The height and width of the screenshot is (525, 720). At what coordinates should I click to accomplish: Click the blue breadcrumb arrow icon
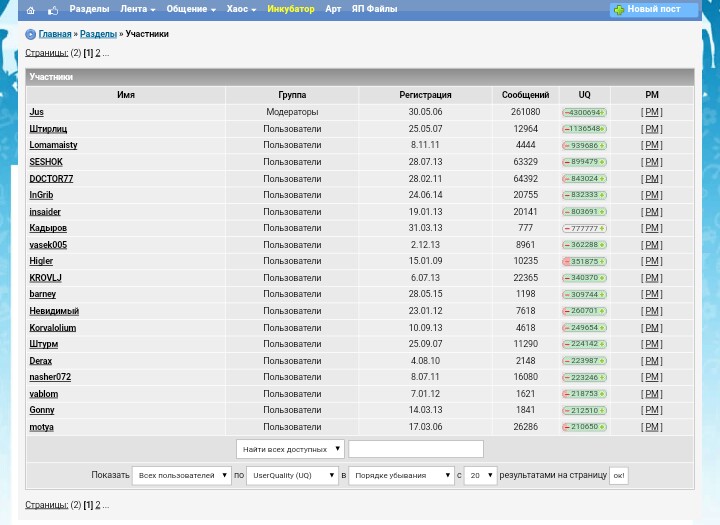pyautogui.click(x=30, y=34)
